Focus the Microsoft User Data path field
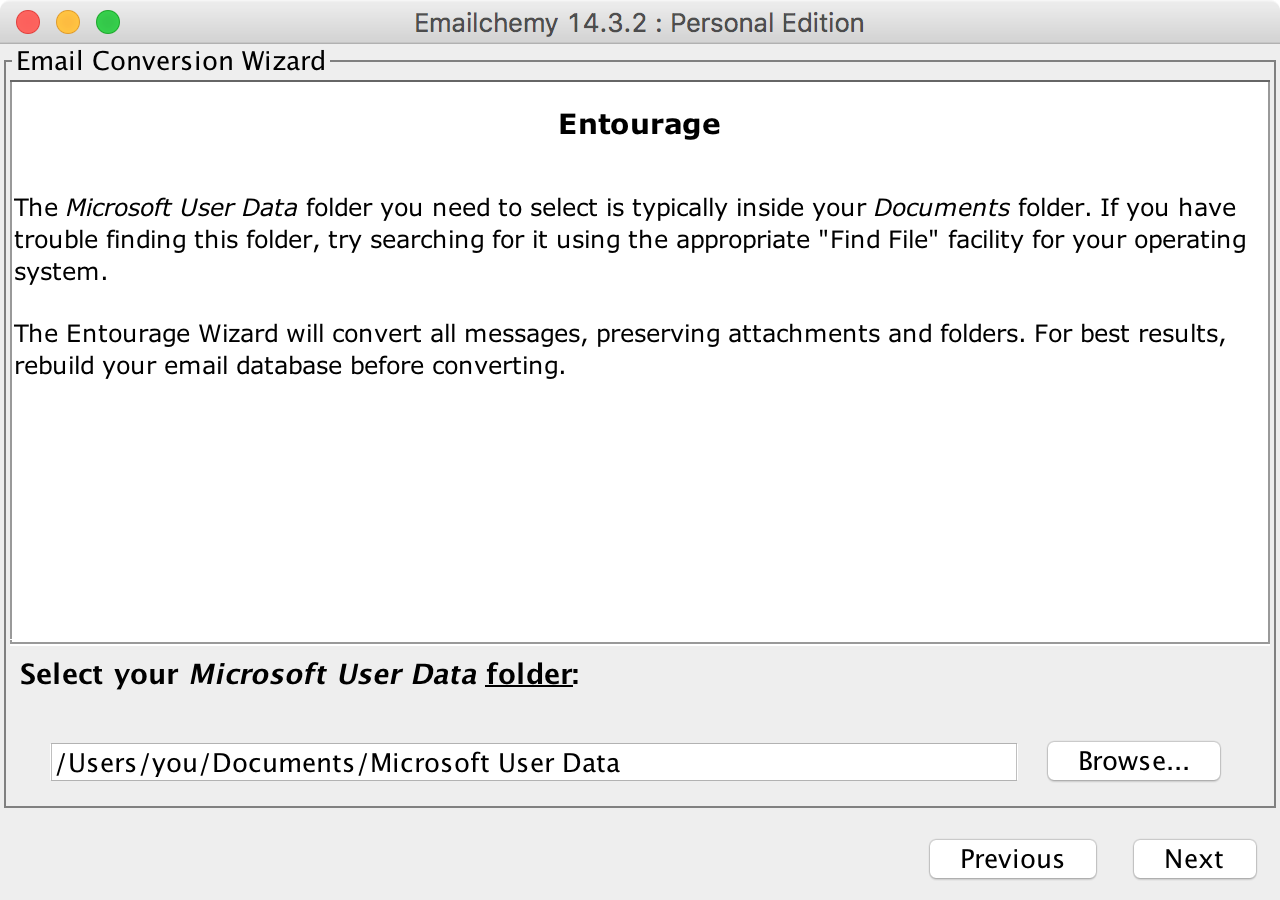Image resolution: width=1280 pixels, height=900 pixels. tap(533, 763)
